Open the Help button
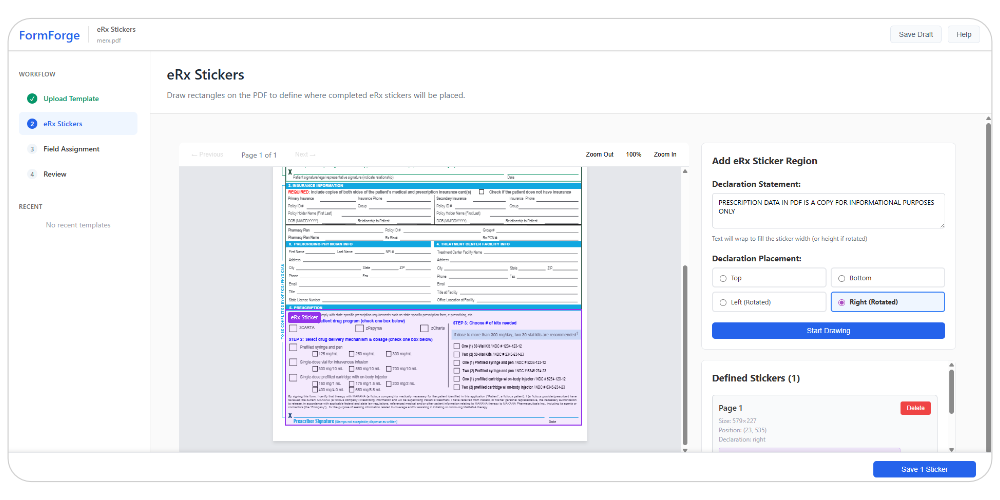The height and width of the screenshot is (500, 1000). [x=964, y=34]
